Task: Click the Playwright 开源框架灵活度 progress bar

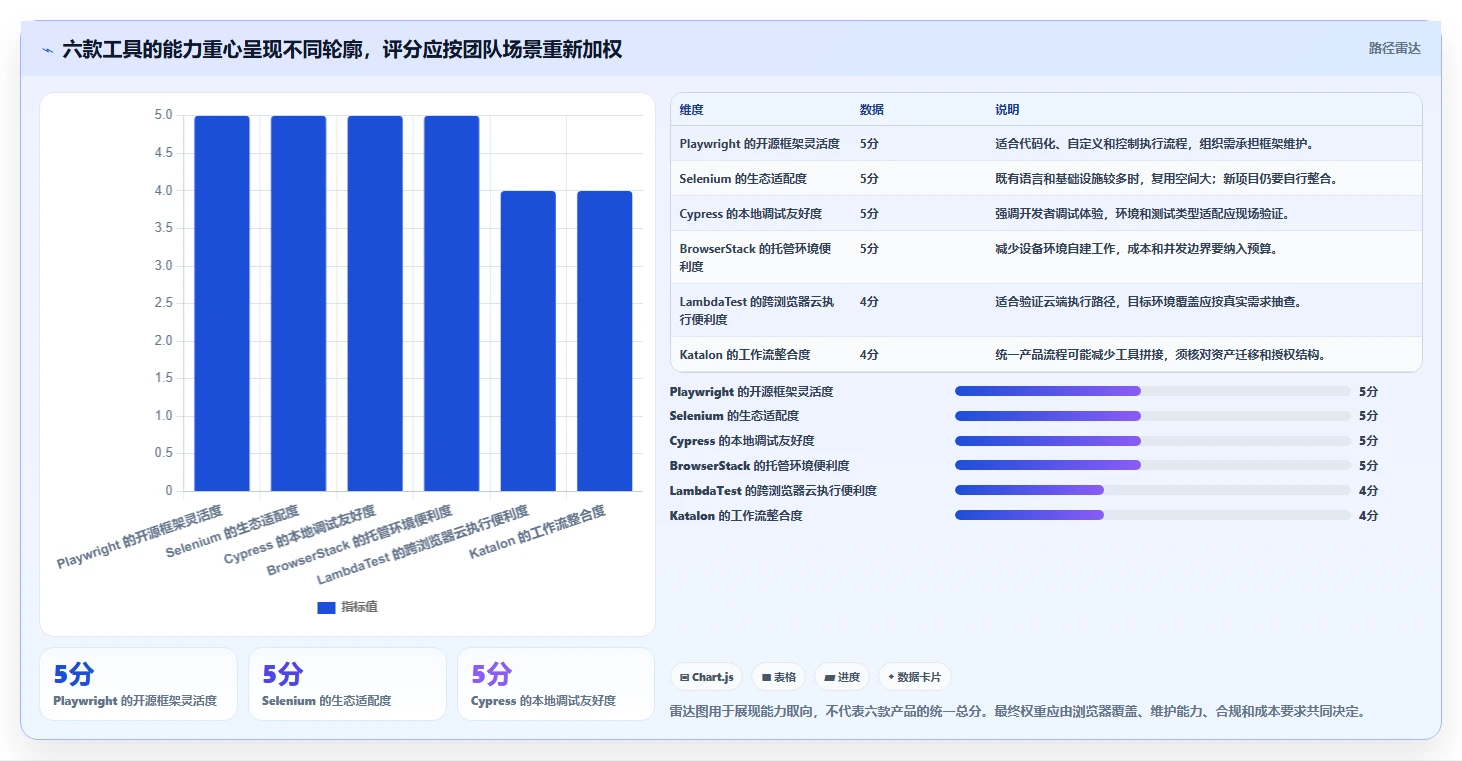Action: (1153, 391)
